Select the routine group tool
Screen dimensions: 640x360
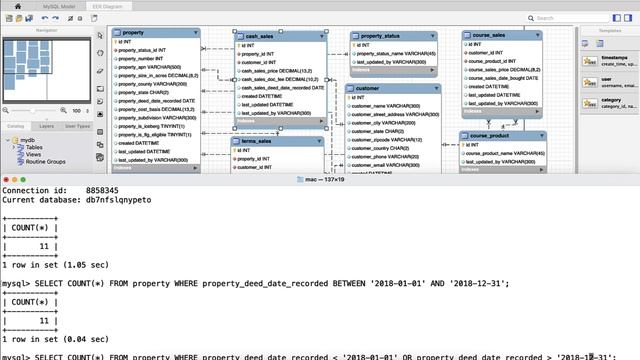pos(100,158)
